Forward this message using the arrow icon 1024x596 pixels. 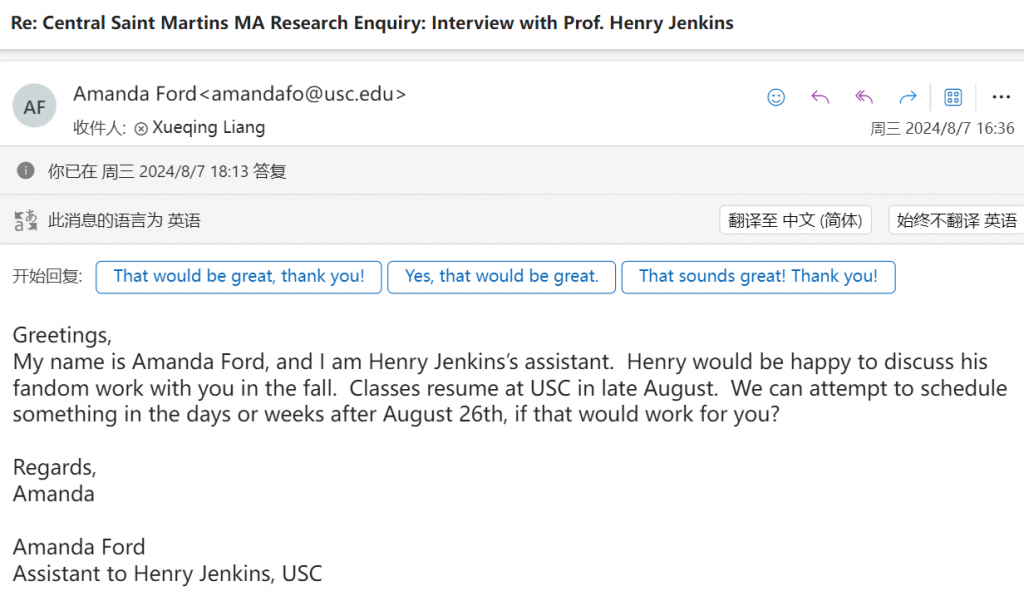pos(908,97)
